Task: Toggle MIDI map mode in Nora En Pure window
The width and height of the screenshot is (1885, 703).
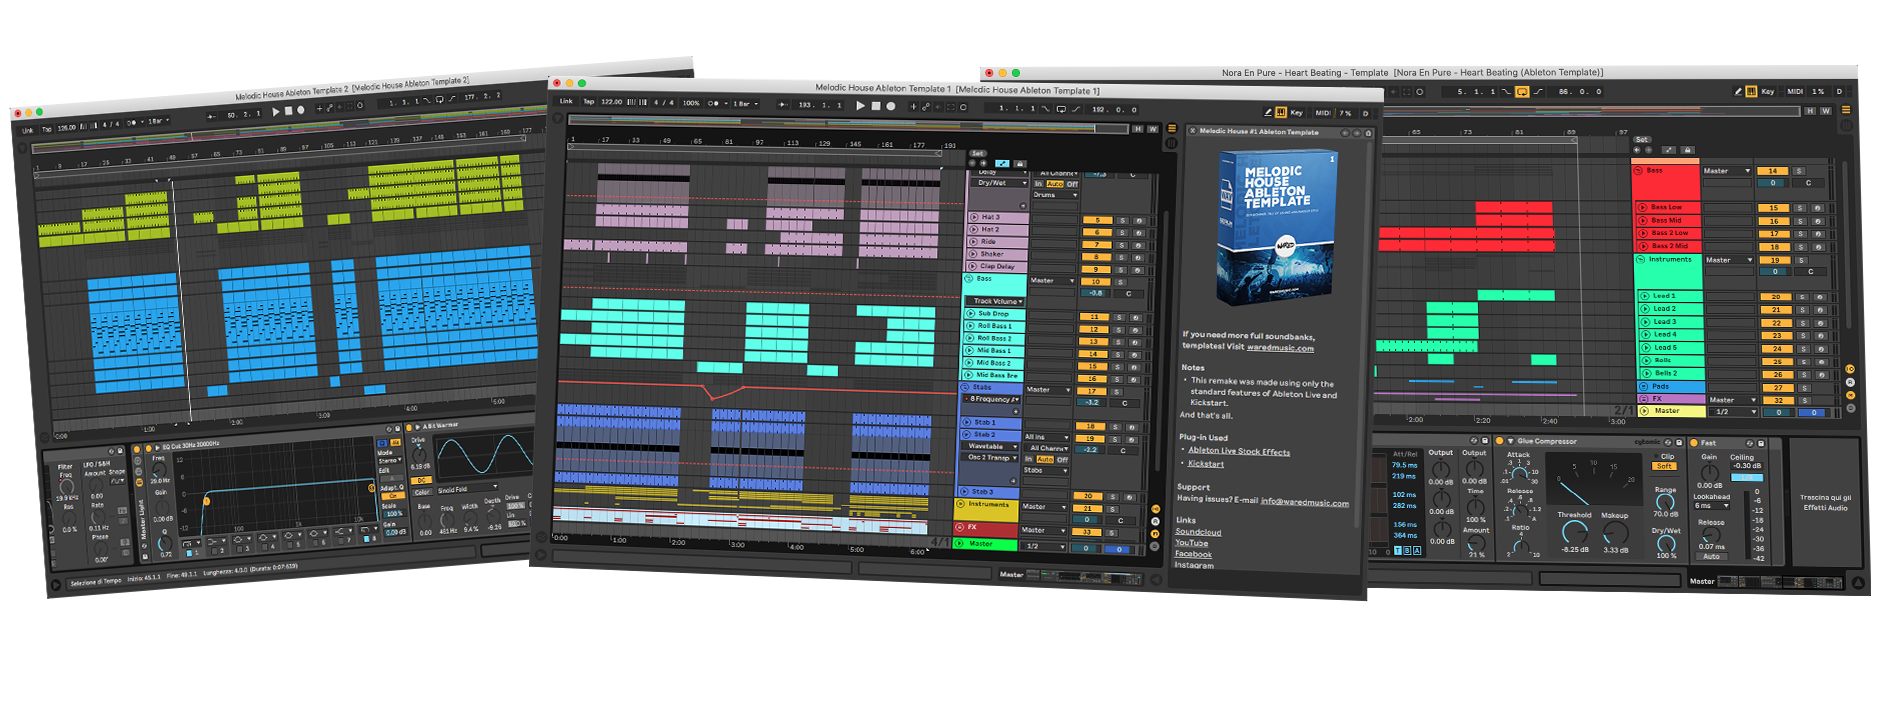Action: coord(1796,91)
